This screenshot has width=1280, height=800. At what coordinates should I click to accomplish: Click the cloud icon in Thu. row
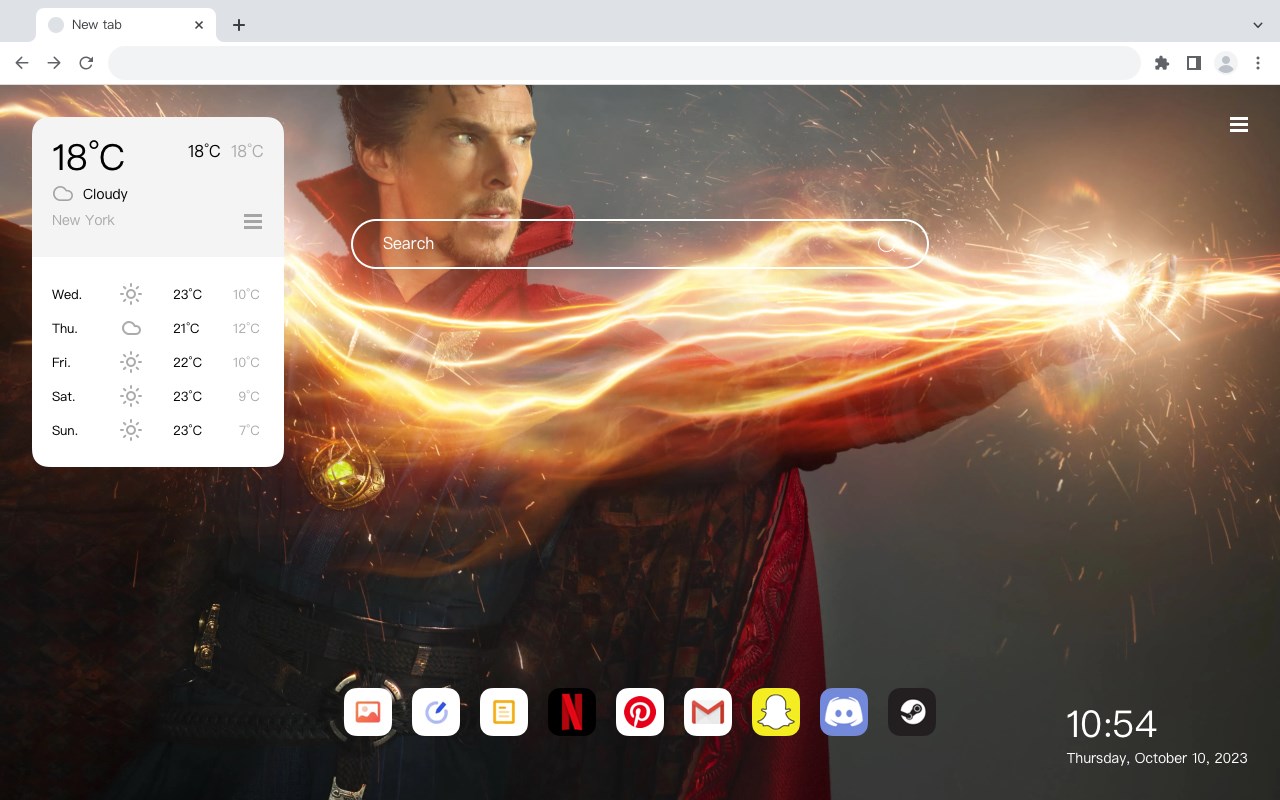131,328
